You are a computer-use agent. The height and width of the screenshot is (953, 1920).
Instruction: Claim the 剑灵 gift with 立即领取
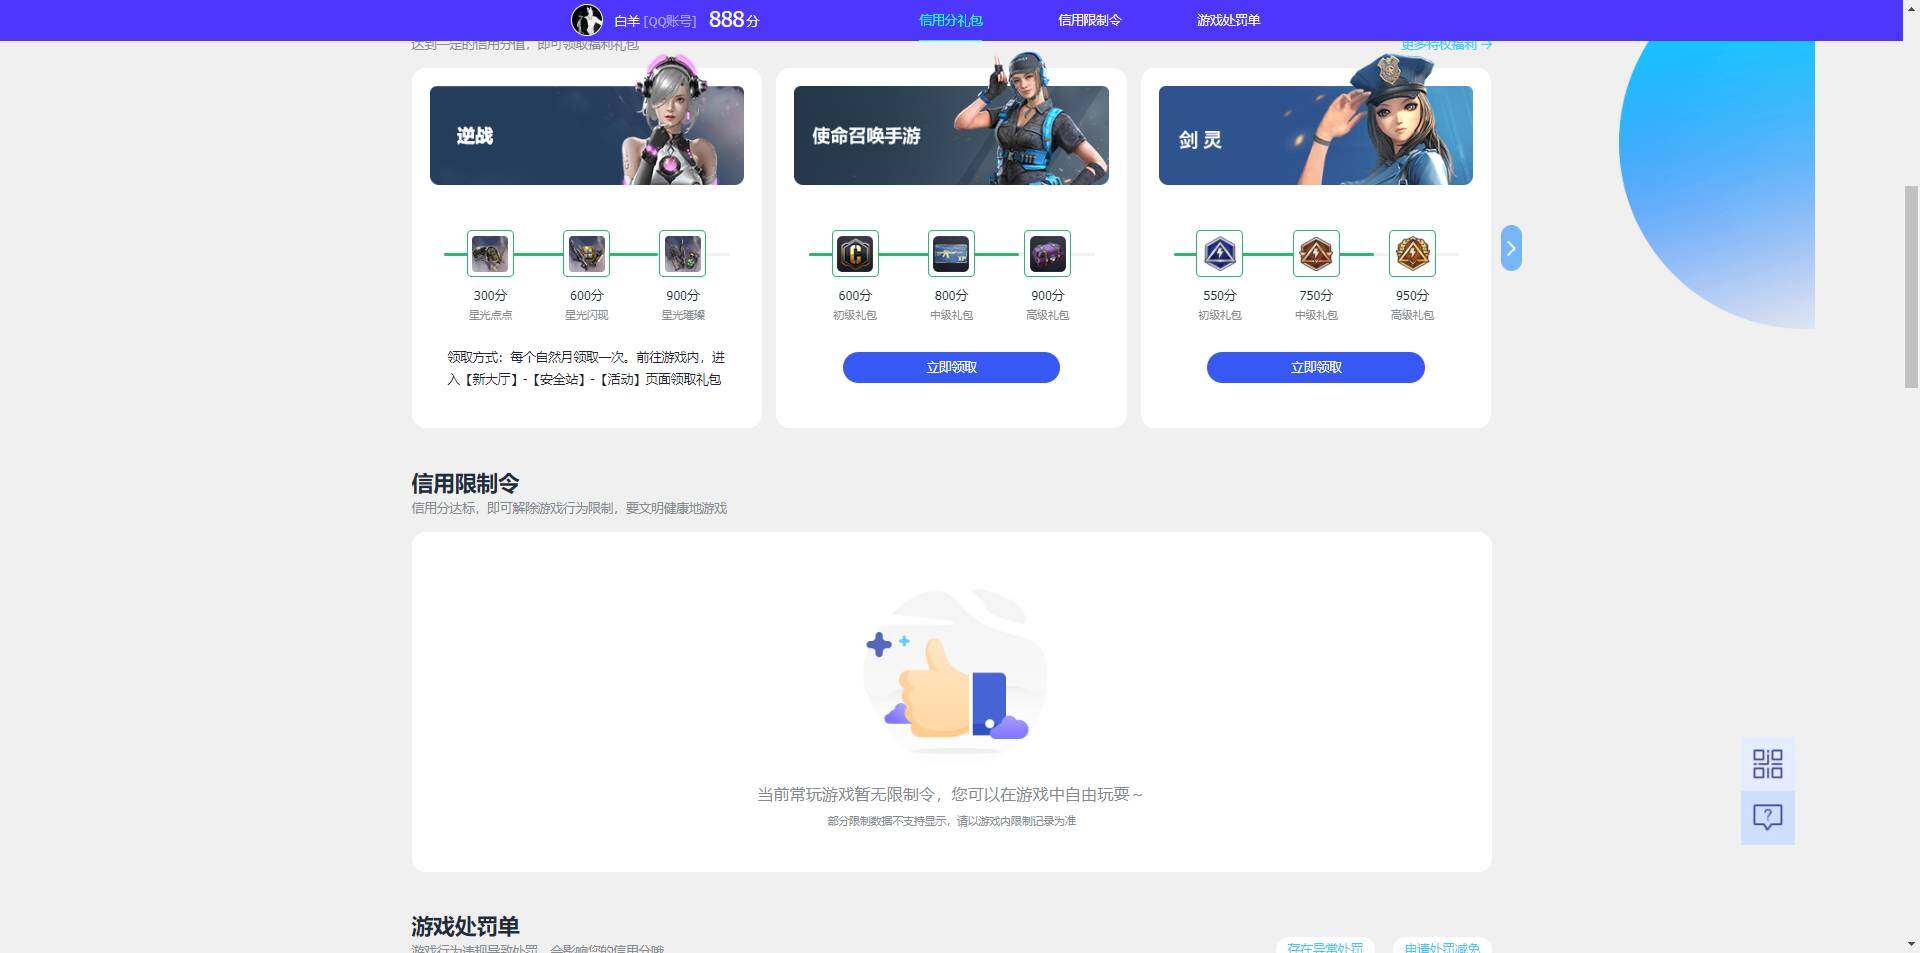1316,367
